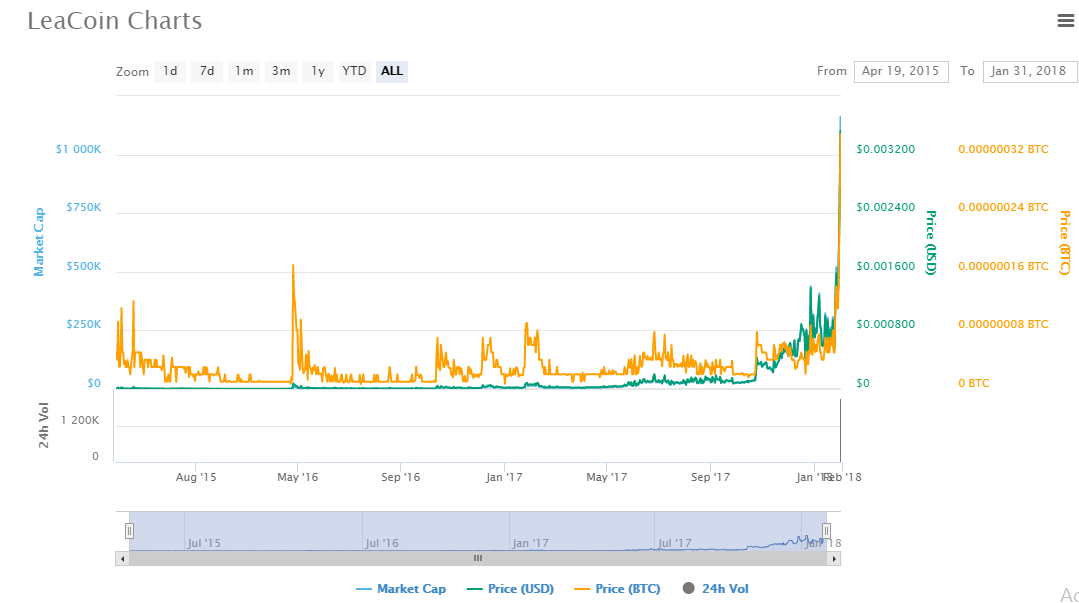1079x603 pixels.
Task: Select the 1m zoom range
Action: pos(244,71)
